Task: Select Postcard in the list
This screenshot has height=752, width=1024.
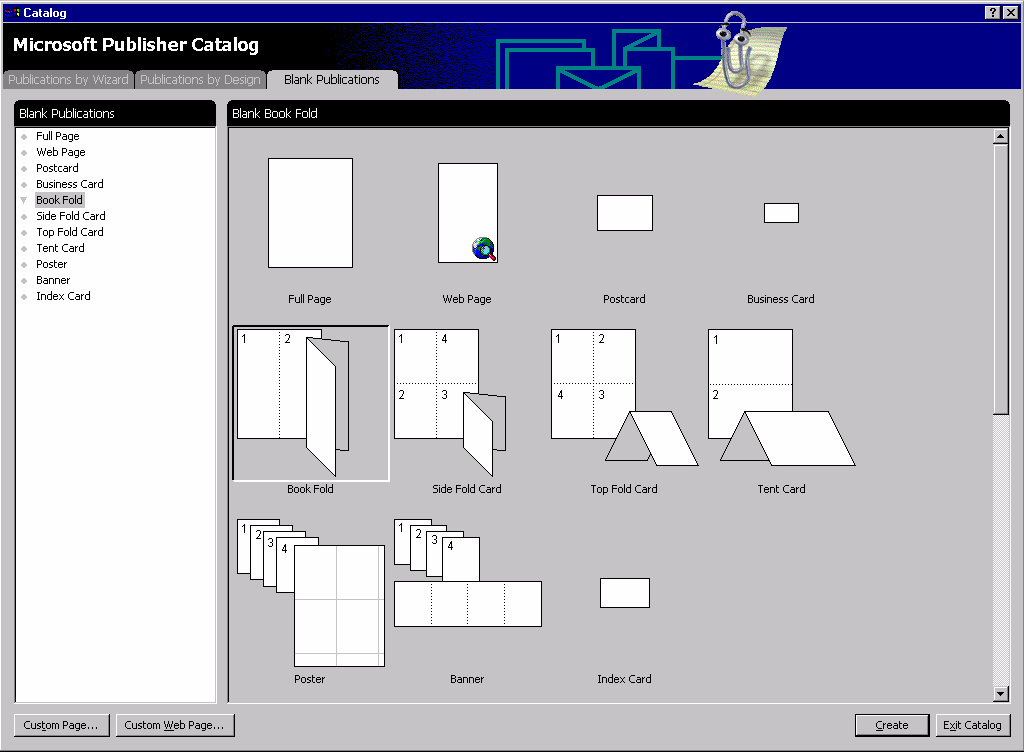Action: pyautogui.click(x=57, y=168)
